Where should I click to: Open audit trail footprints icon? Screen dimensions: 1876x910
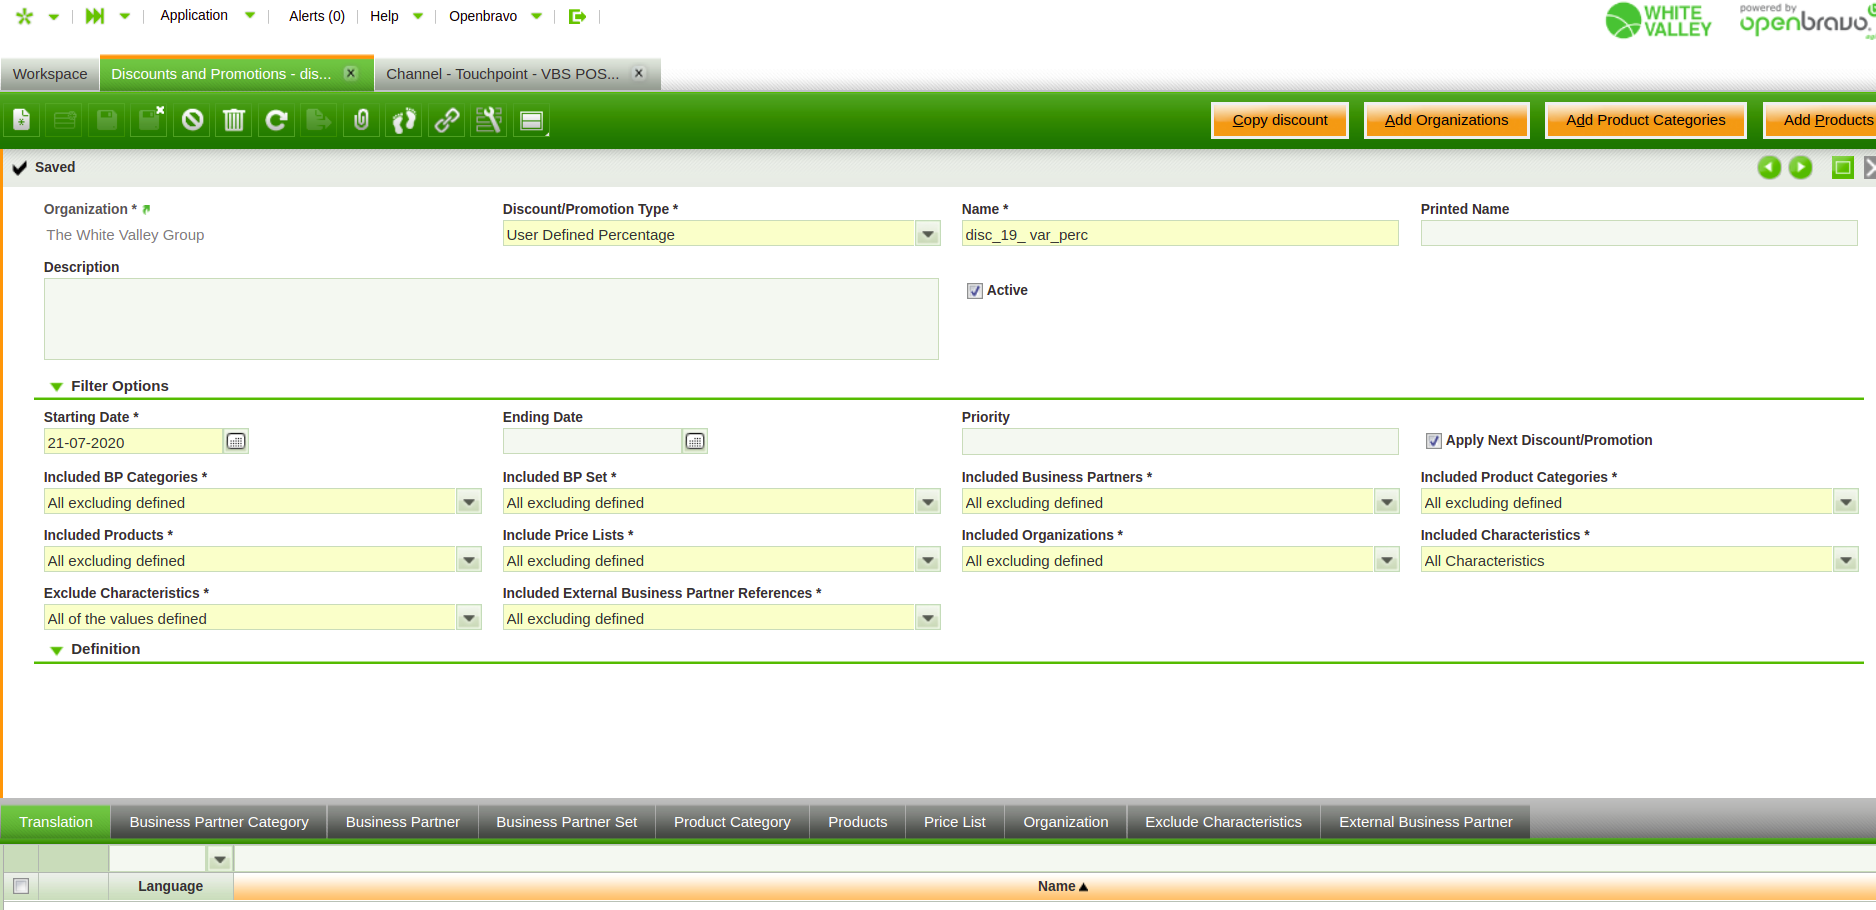click(404, 121)
